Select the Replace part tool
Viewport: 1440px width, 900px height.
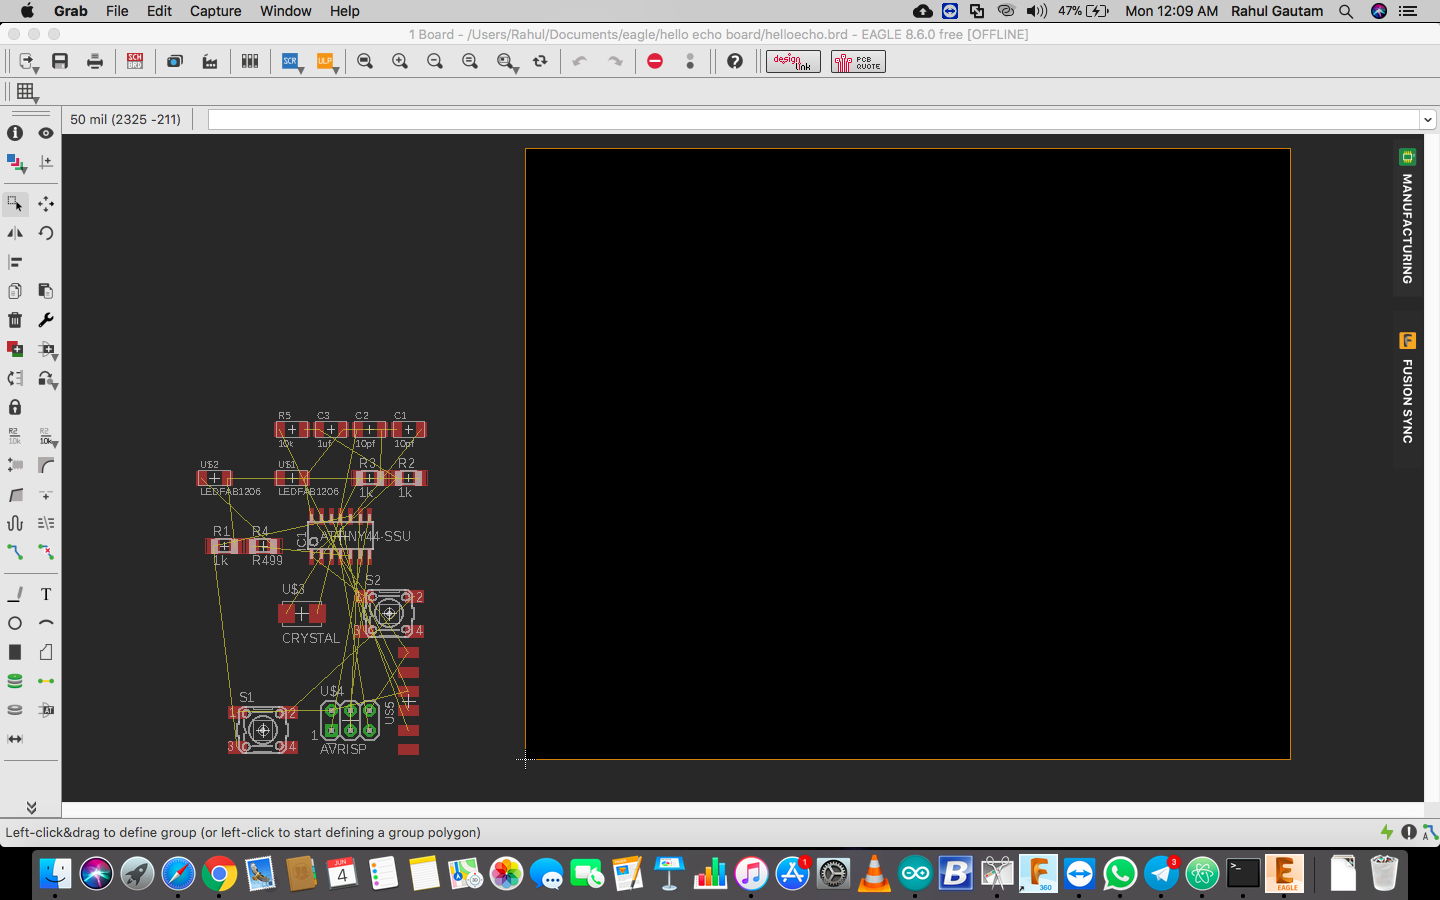point(15,378)
